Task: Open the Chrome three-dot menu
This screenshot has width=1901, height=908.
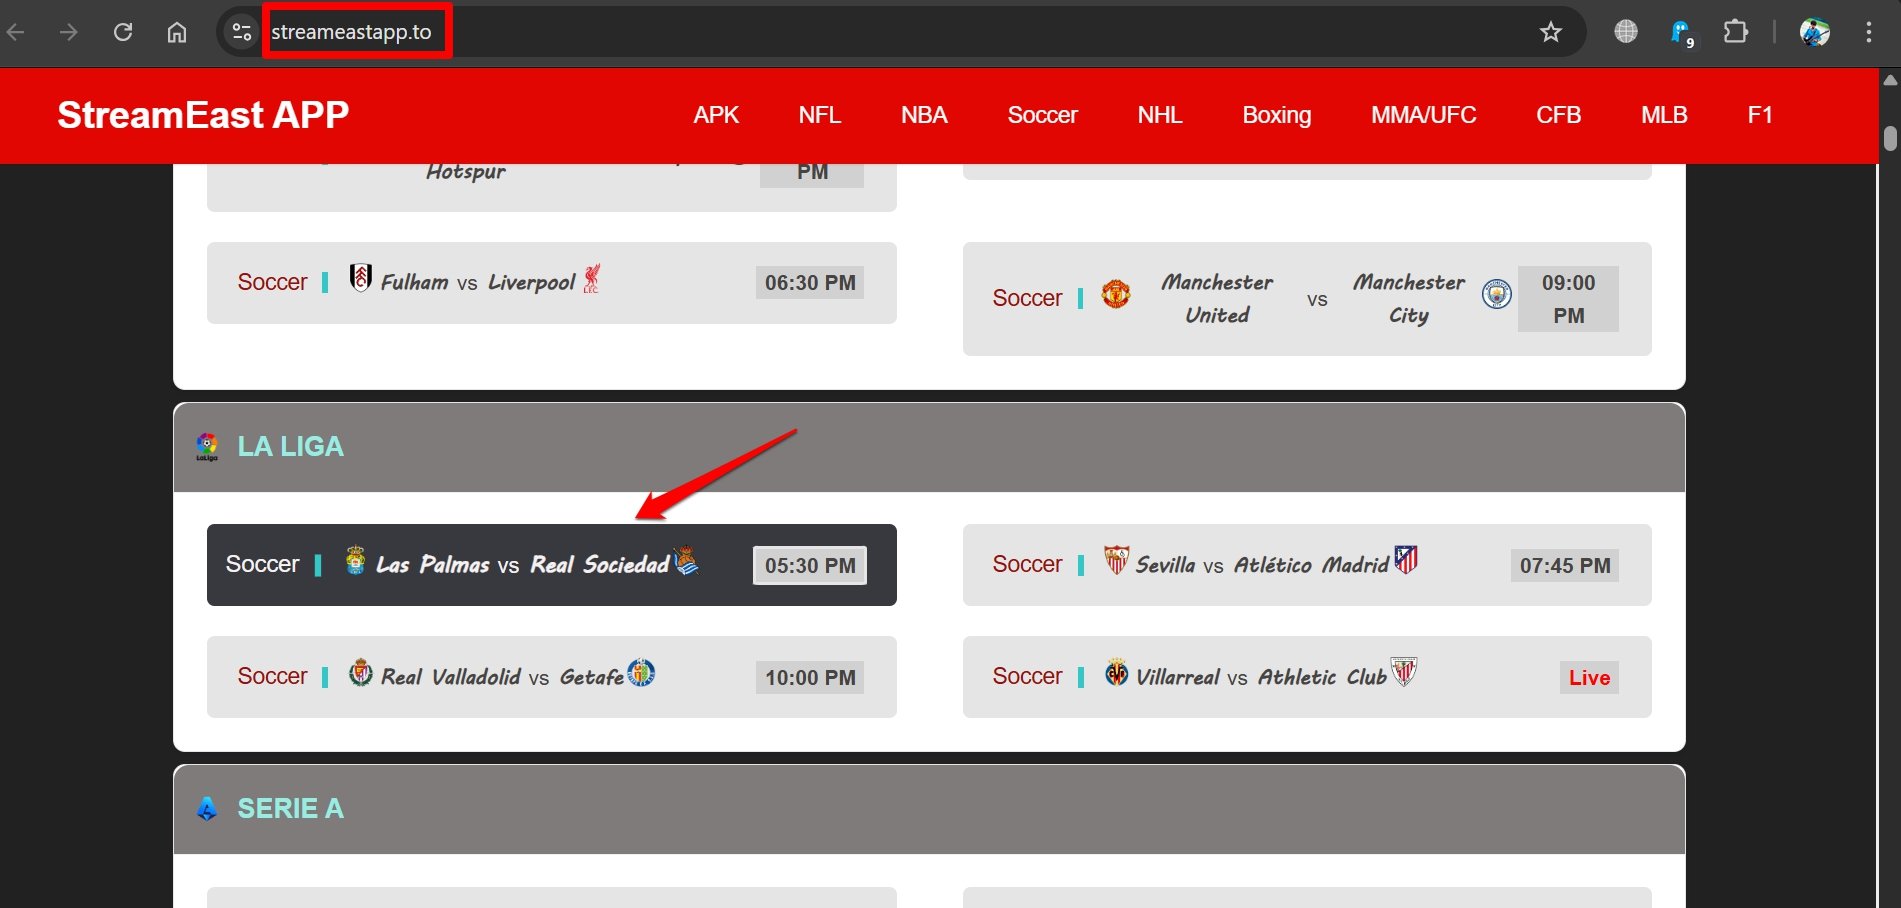Action: coord(1868,32)
